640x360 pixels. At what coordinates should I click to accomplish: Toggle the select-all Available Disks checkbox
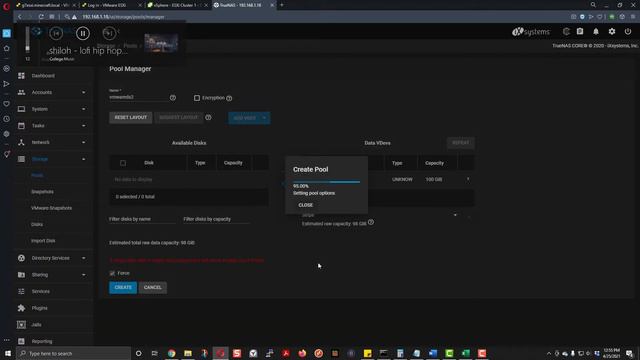pos(123,163)
